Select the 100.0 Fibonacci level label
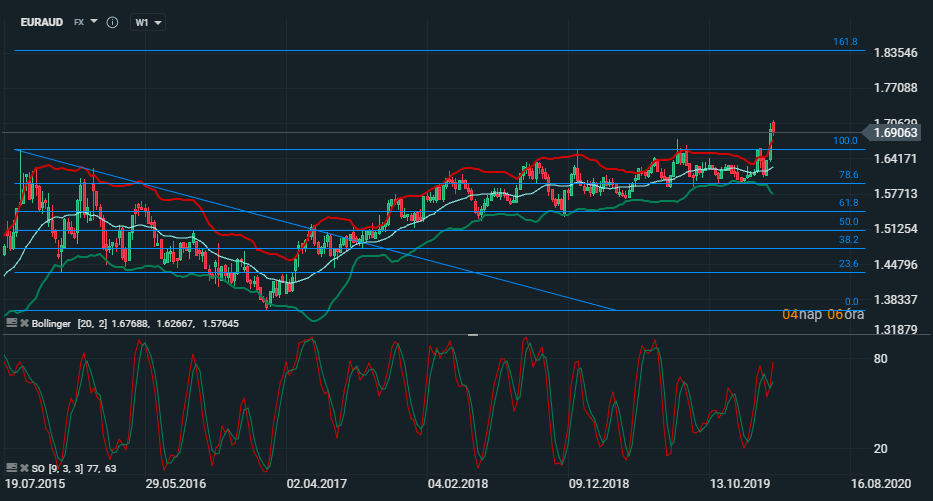This screenshot has height=501, width=933. point(845,141)
